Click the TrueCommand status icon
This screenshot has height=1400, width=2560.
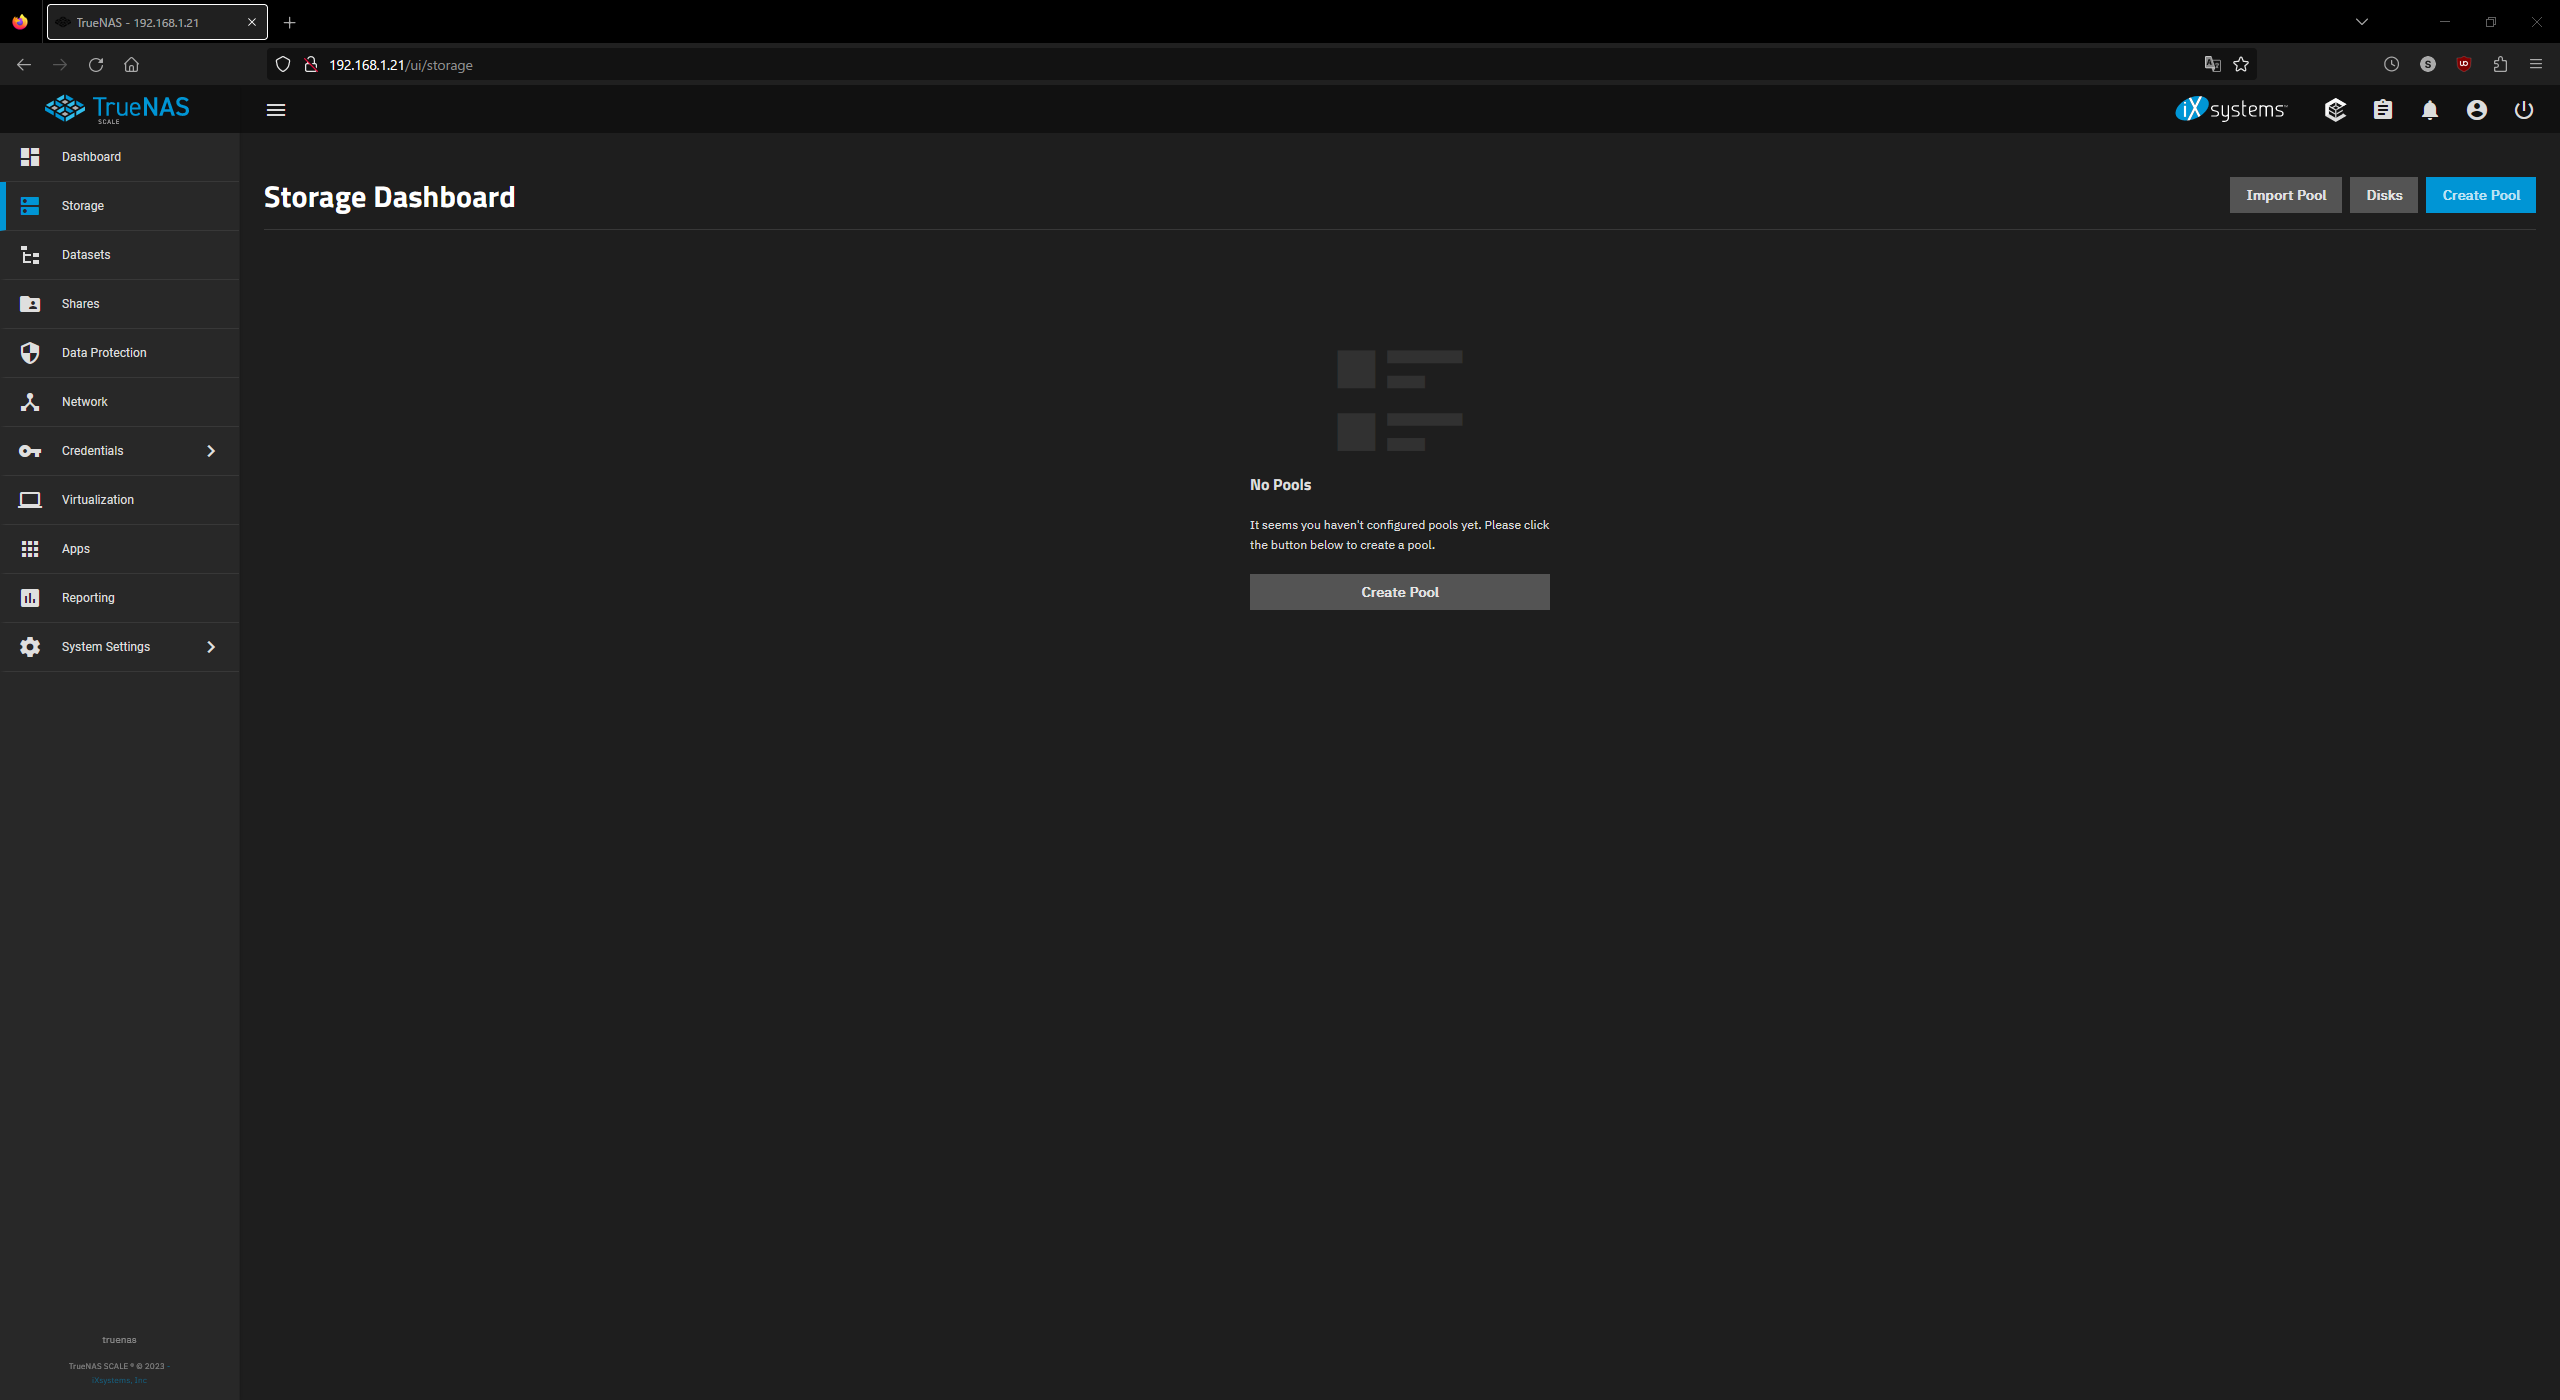(2335, 110)
